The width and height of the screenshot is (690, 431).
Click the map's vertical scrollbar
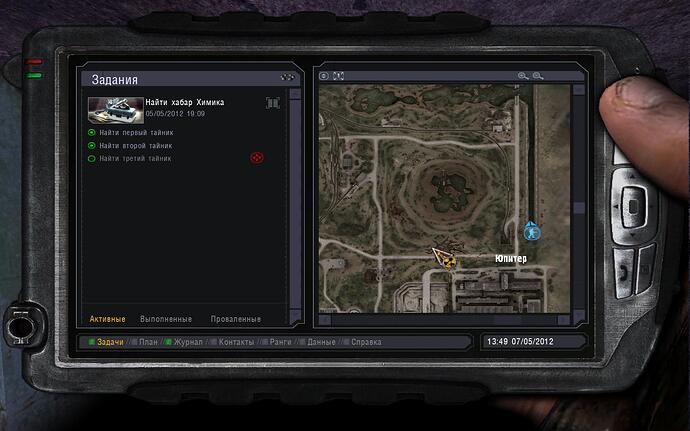point(579,211)
